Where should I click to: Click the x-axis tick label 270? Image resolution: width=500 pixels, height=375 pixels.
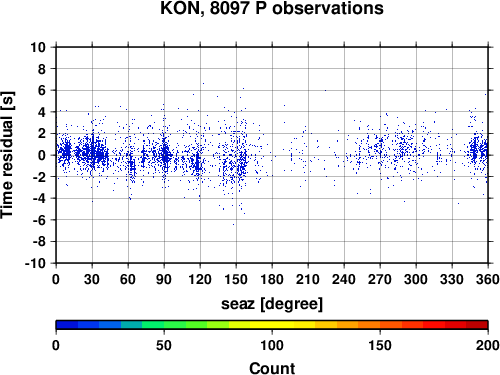(380, 279)
